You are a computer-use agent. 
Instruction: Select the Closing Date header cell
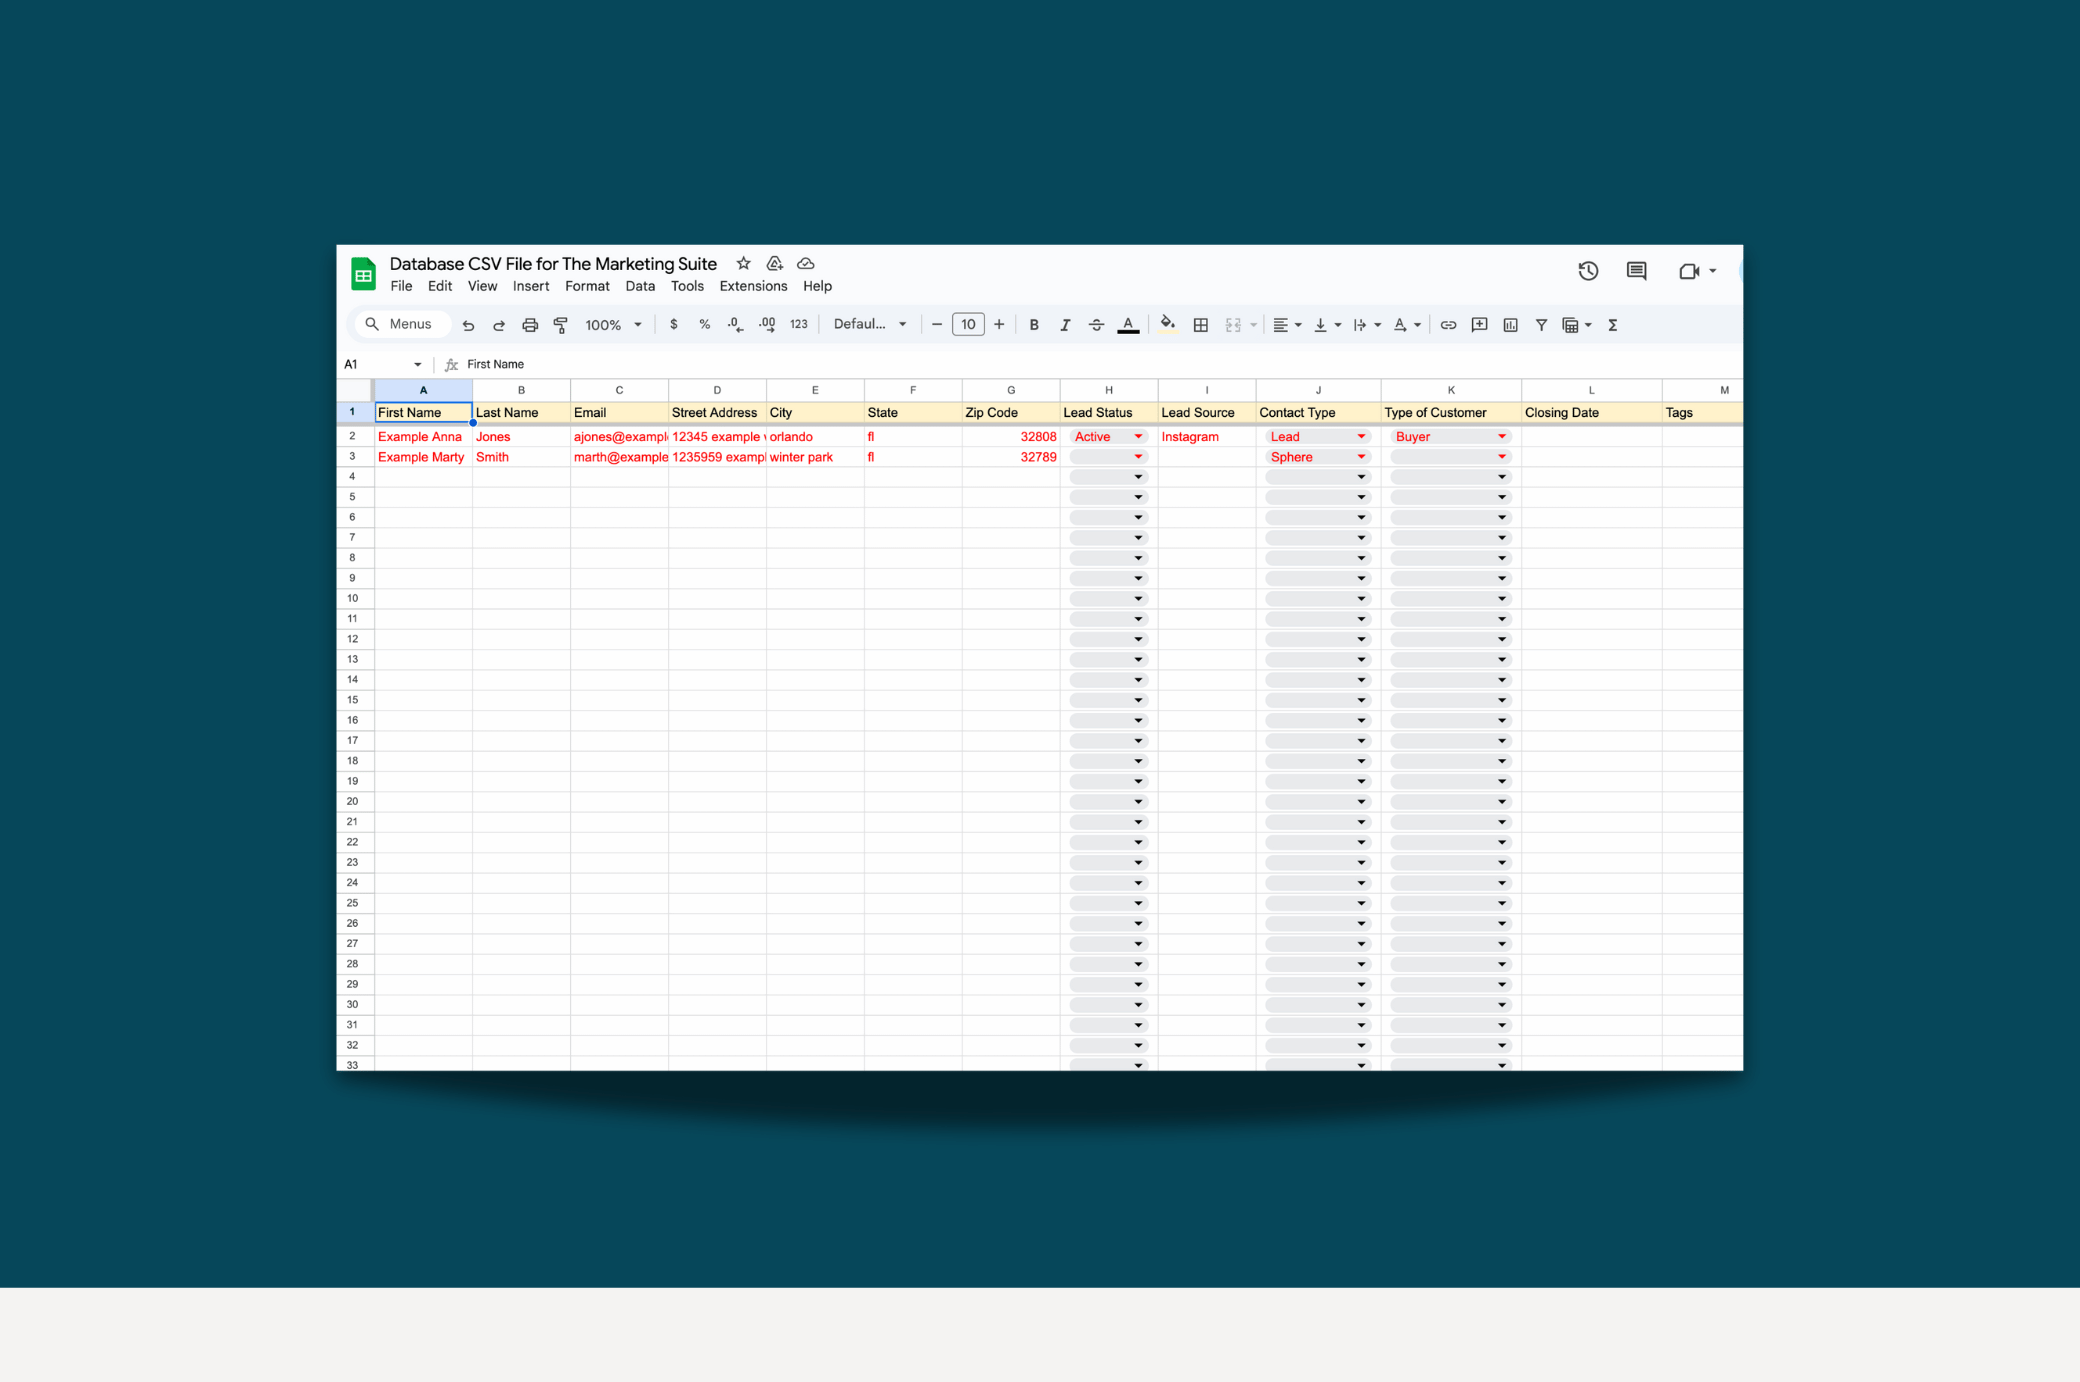[1591, 413]
